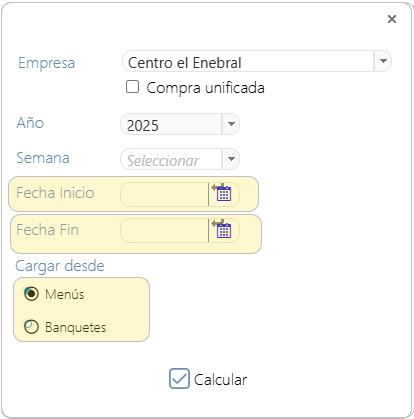Image resolution: width=414 pixels, height=419 pixels.
Task: Open the Fecha Fin calendar picker
Action: coord(222,229)
